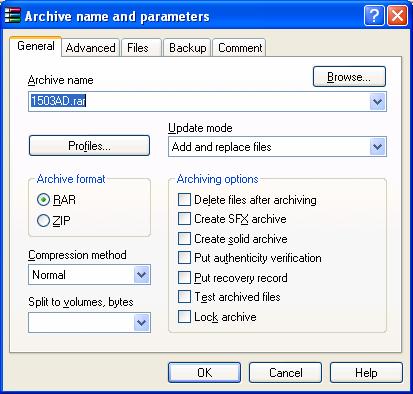Open the Profiles... button
This screenshot has height=394, width=413.
click(89, 146)
